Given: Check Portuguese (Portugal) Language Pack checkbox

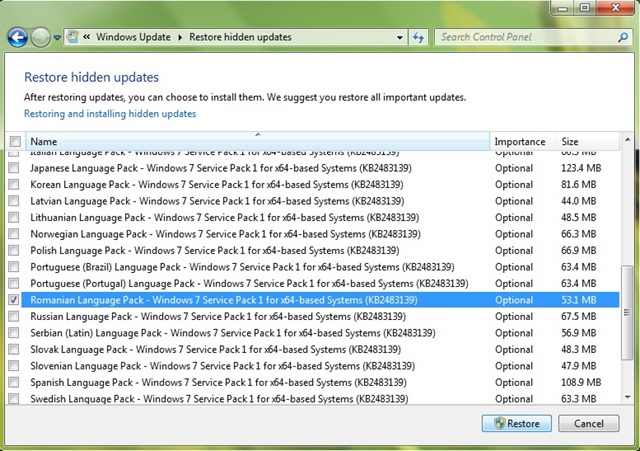Looking at the screenshot, I should pos(14,283).
